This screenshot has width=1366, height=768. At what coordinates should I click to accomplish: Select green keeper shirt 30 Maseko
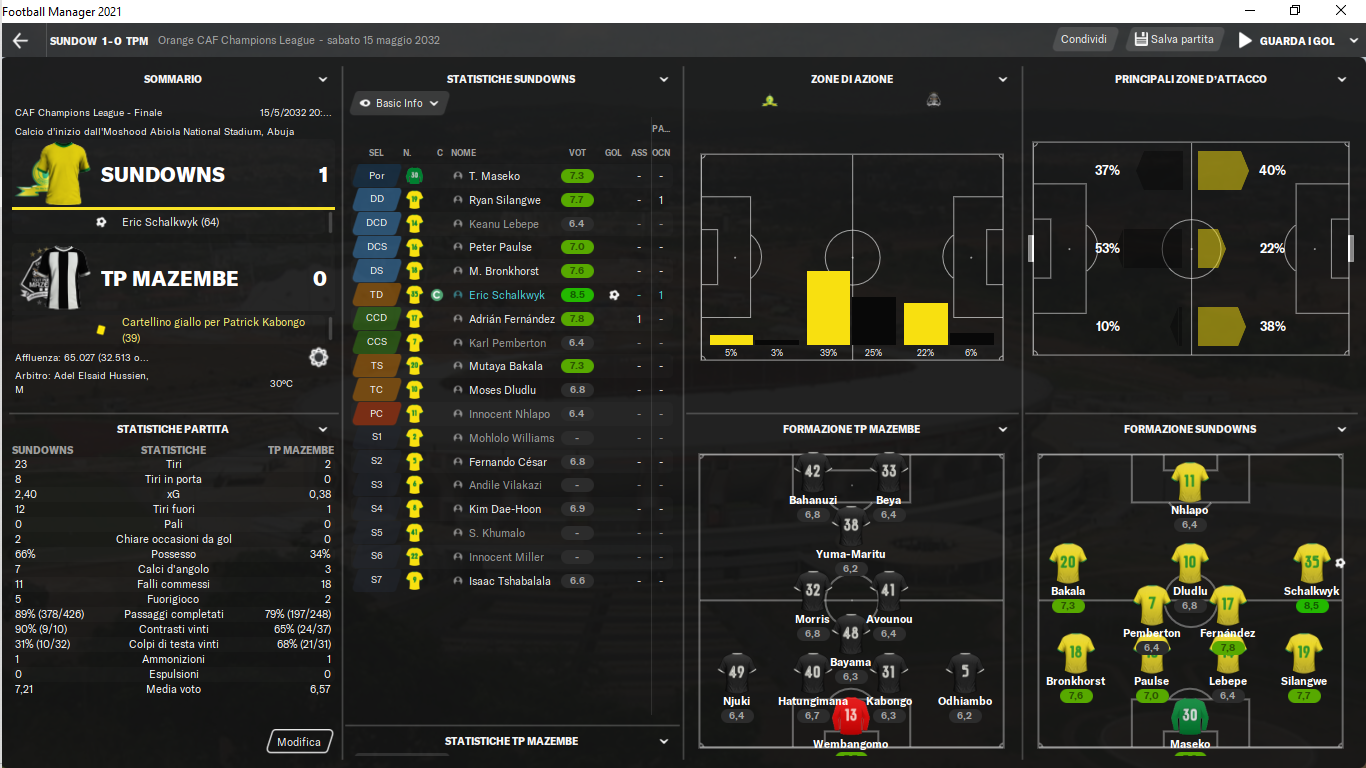click(x=1189, y=716)
